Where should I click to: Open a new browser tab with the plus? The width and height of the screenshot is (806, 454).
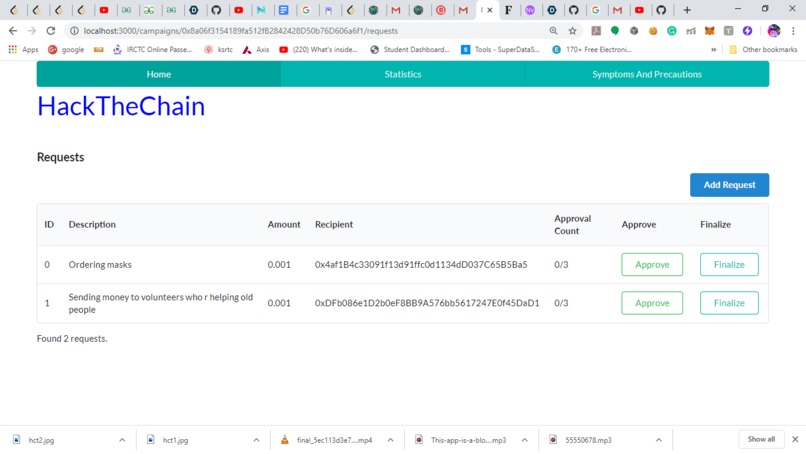point(687,10)
